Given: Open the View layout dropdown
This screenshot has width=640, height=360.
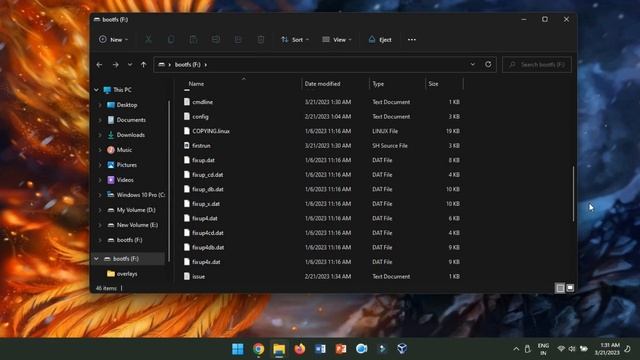Looking at the screenshot, I should 337,40.
